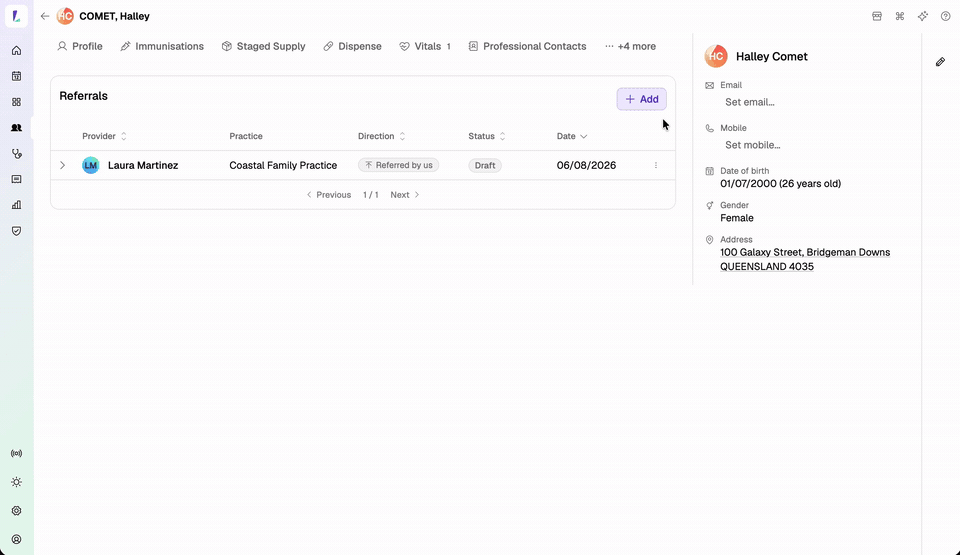Open the command key icon in top bar
The height and width of the screenshot is (555, 960).
[x=899, y=17]
